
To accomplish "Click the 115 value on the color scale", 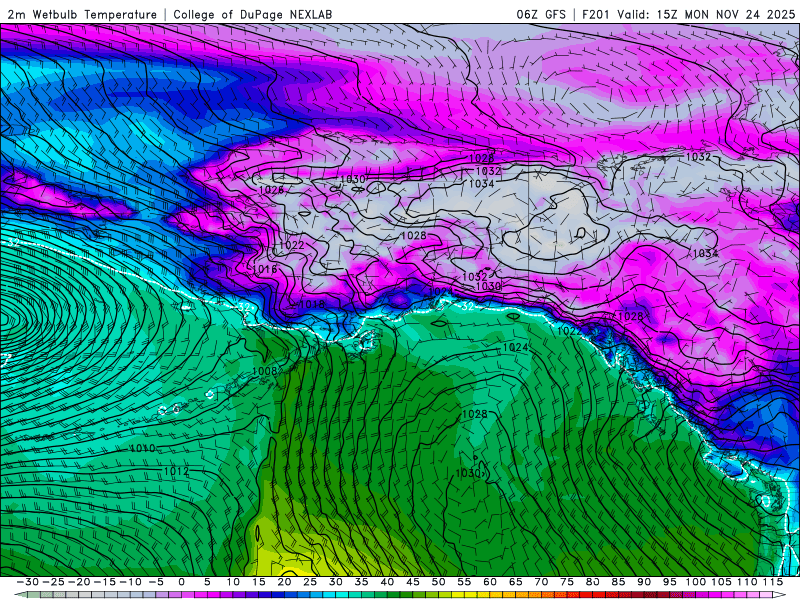I will (773, 582).
